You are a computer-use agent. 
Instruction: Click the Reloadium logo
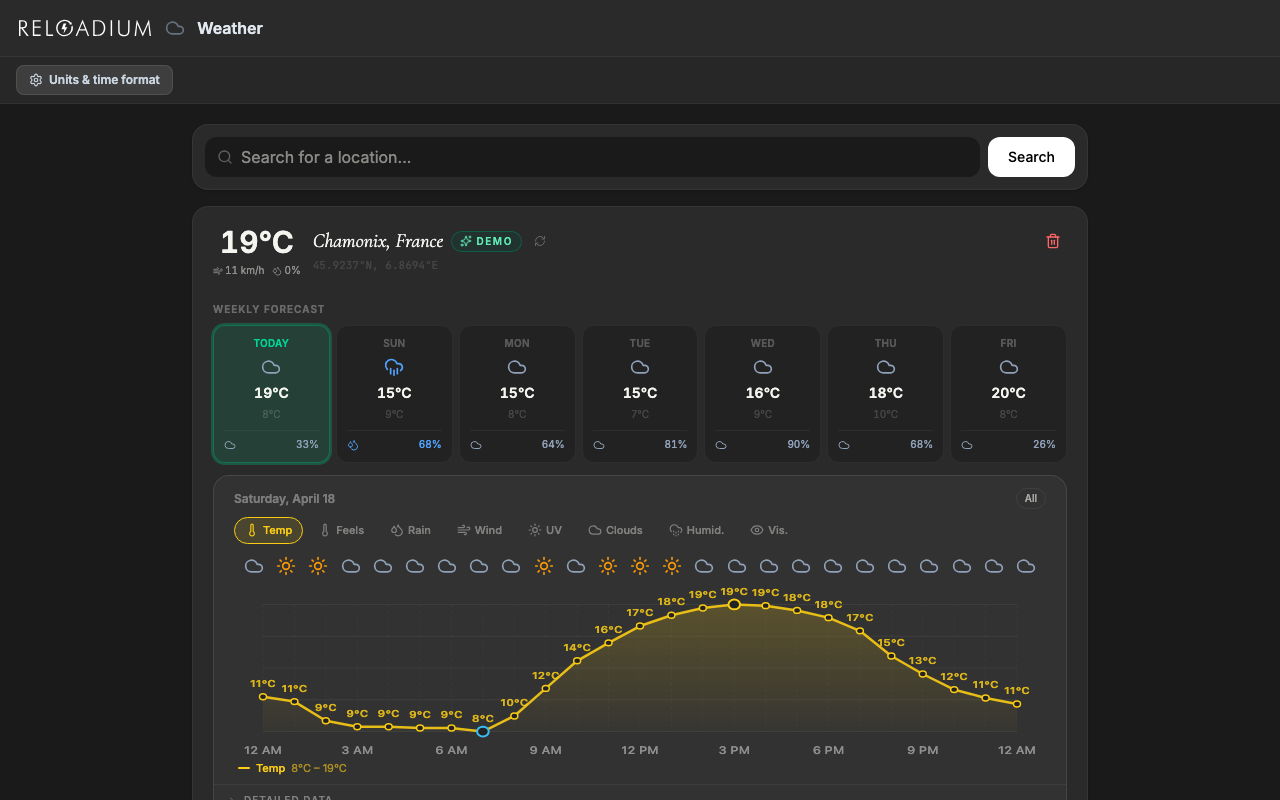click(x=85, y=28)
